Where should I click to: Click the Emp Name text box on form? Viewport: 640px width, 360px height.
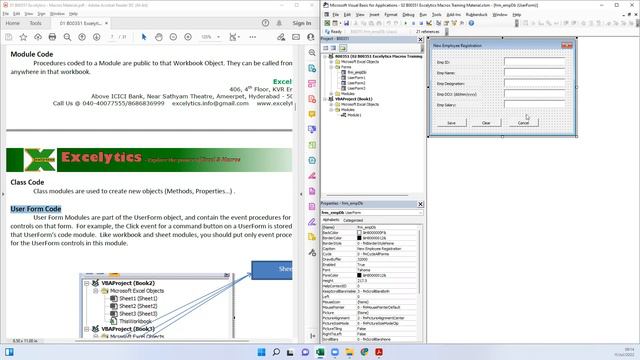534,73
